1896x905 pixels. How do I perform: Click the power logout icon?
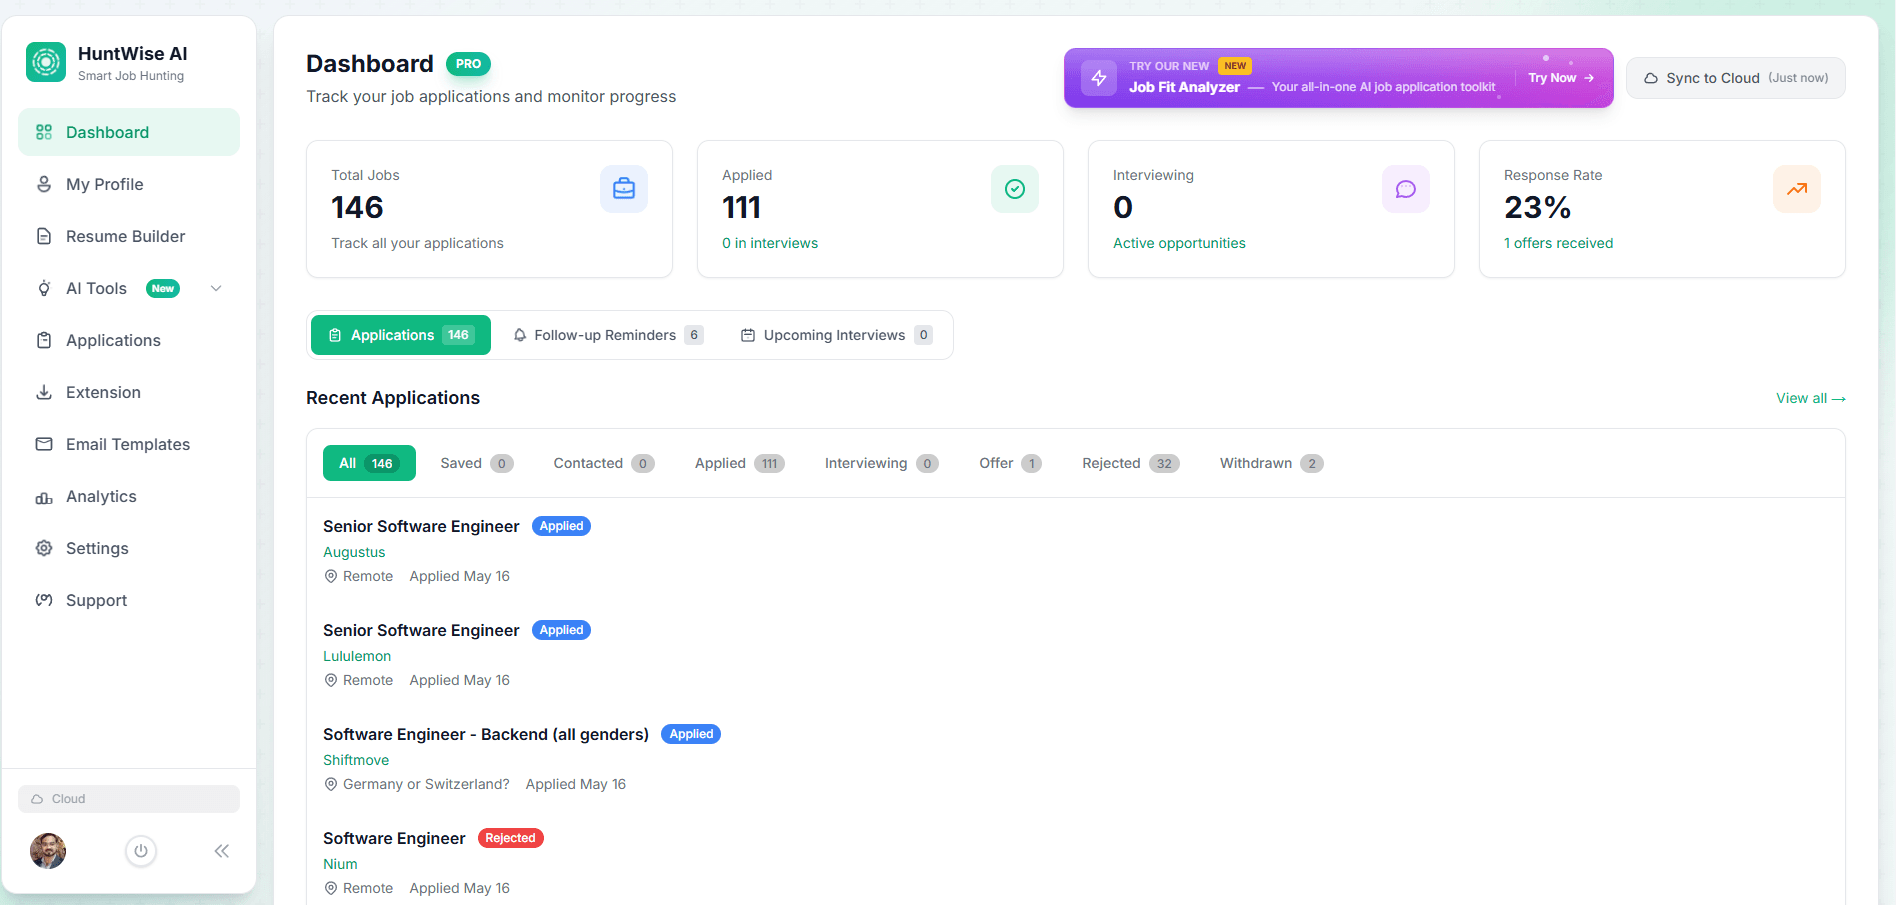click(x=141, y=851)
